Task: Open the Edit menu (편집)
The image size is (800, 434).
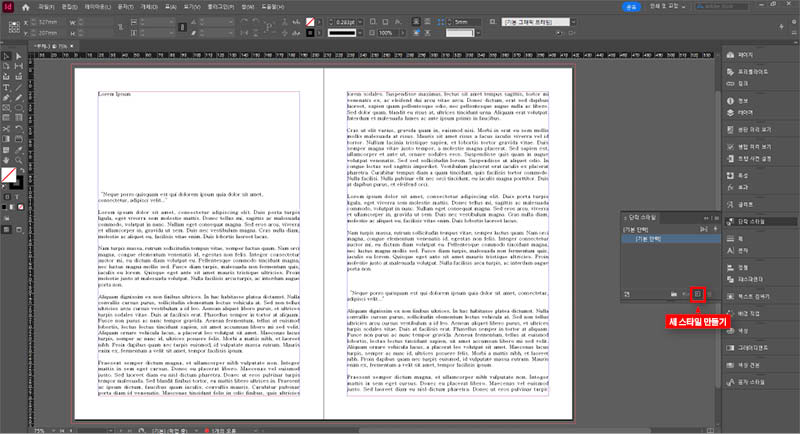Action: (70, 7)
